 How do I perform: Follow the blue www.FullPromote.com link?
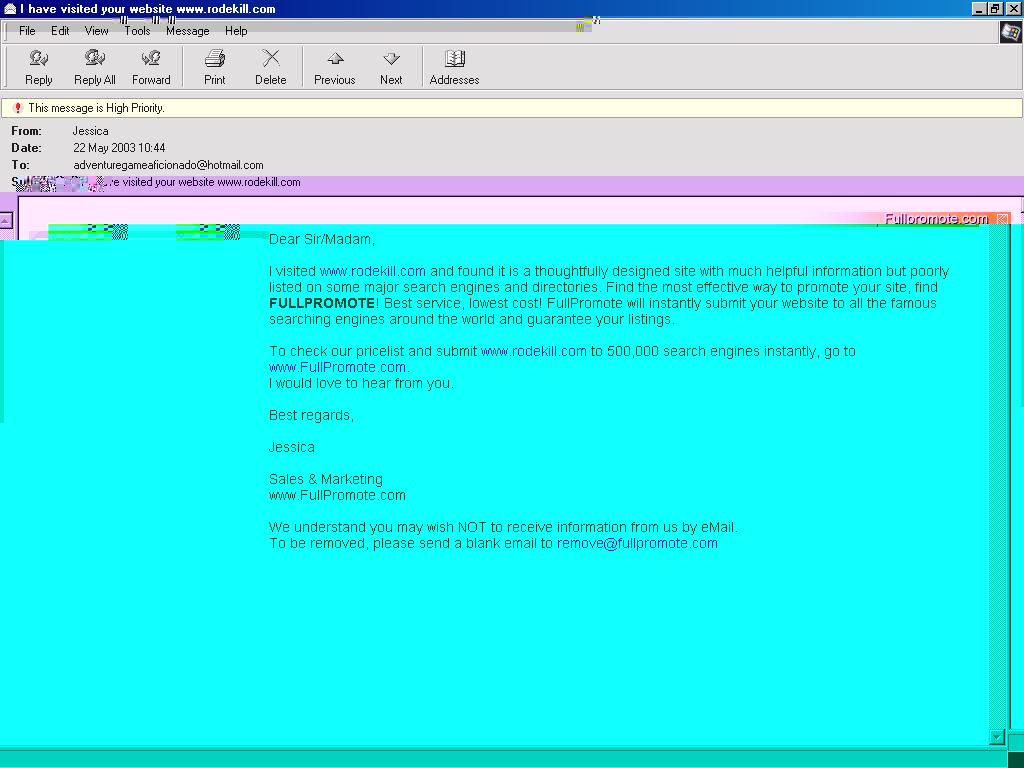click(x=337, y=367)
